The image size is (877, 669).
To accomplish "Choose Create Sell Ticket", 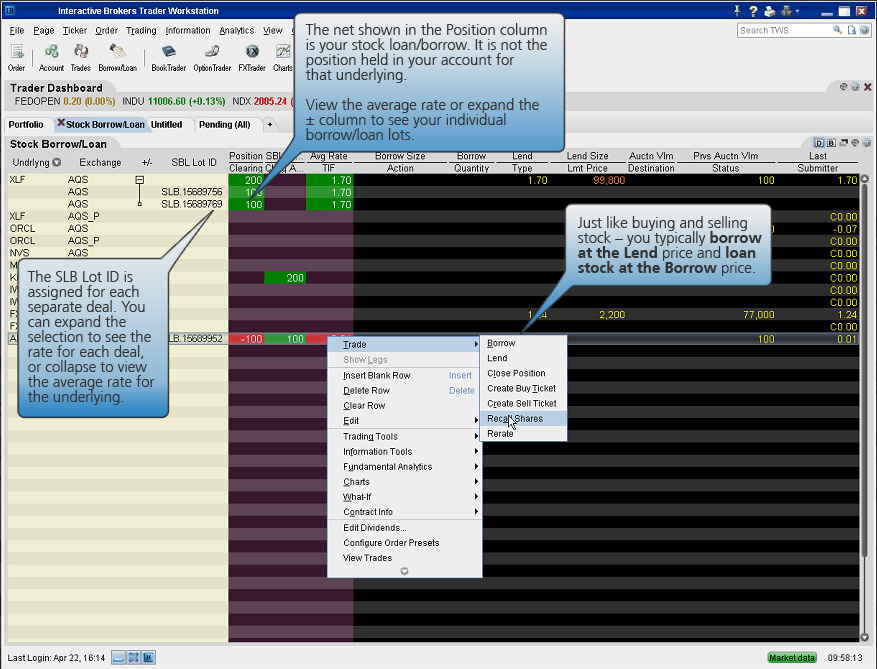I will pos(523,403).
